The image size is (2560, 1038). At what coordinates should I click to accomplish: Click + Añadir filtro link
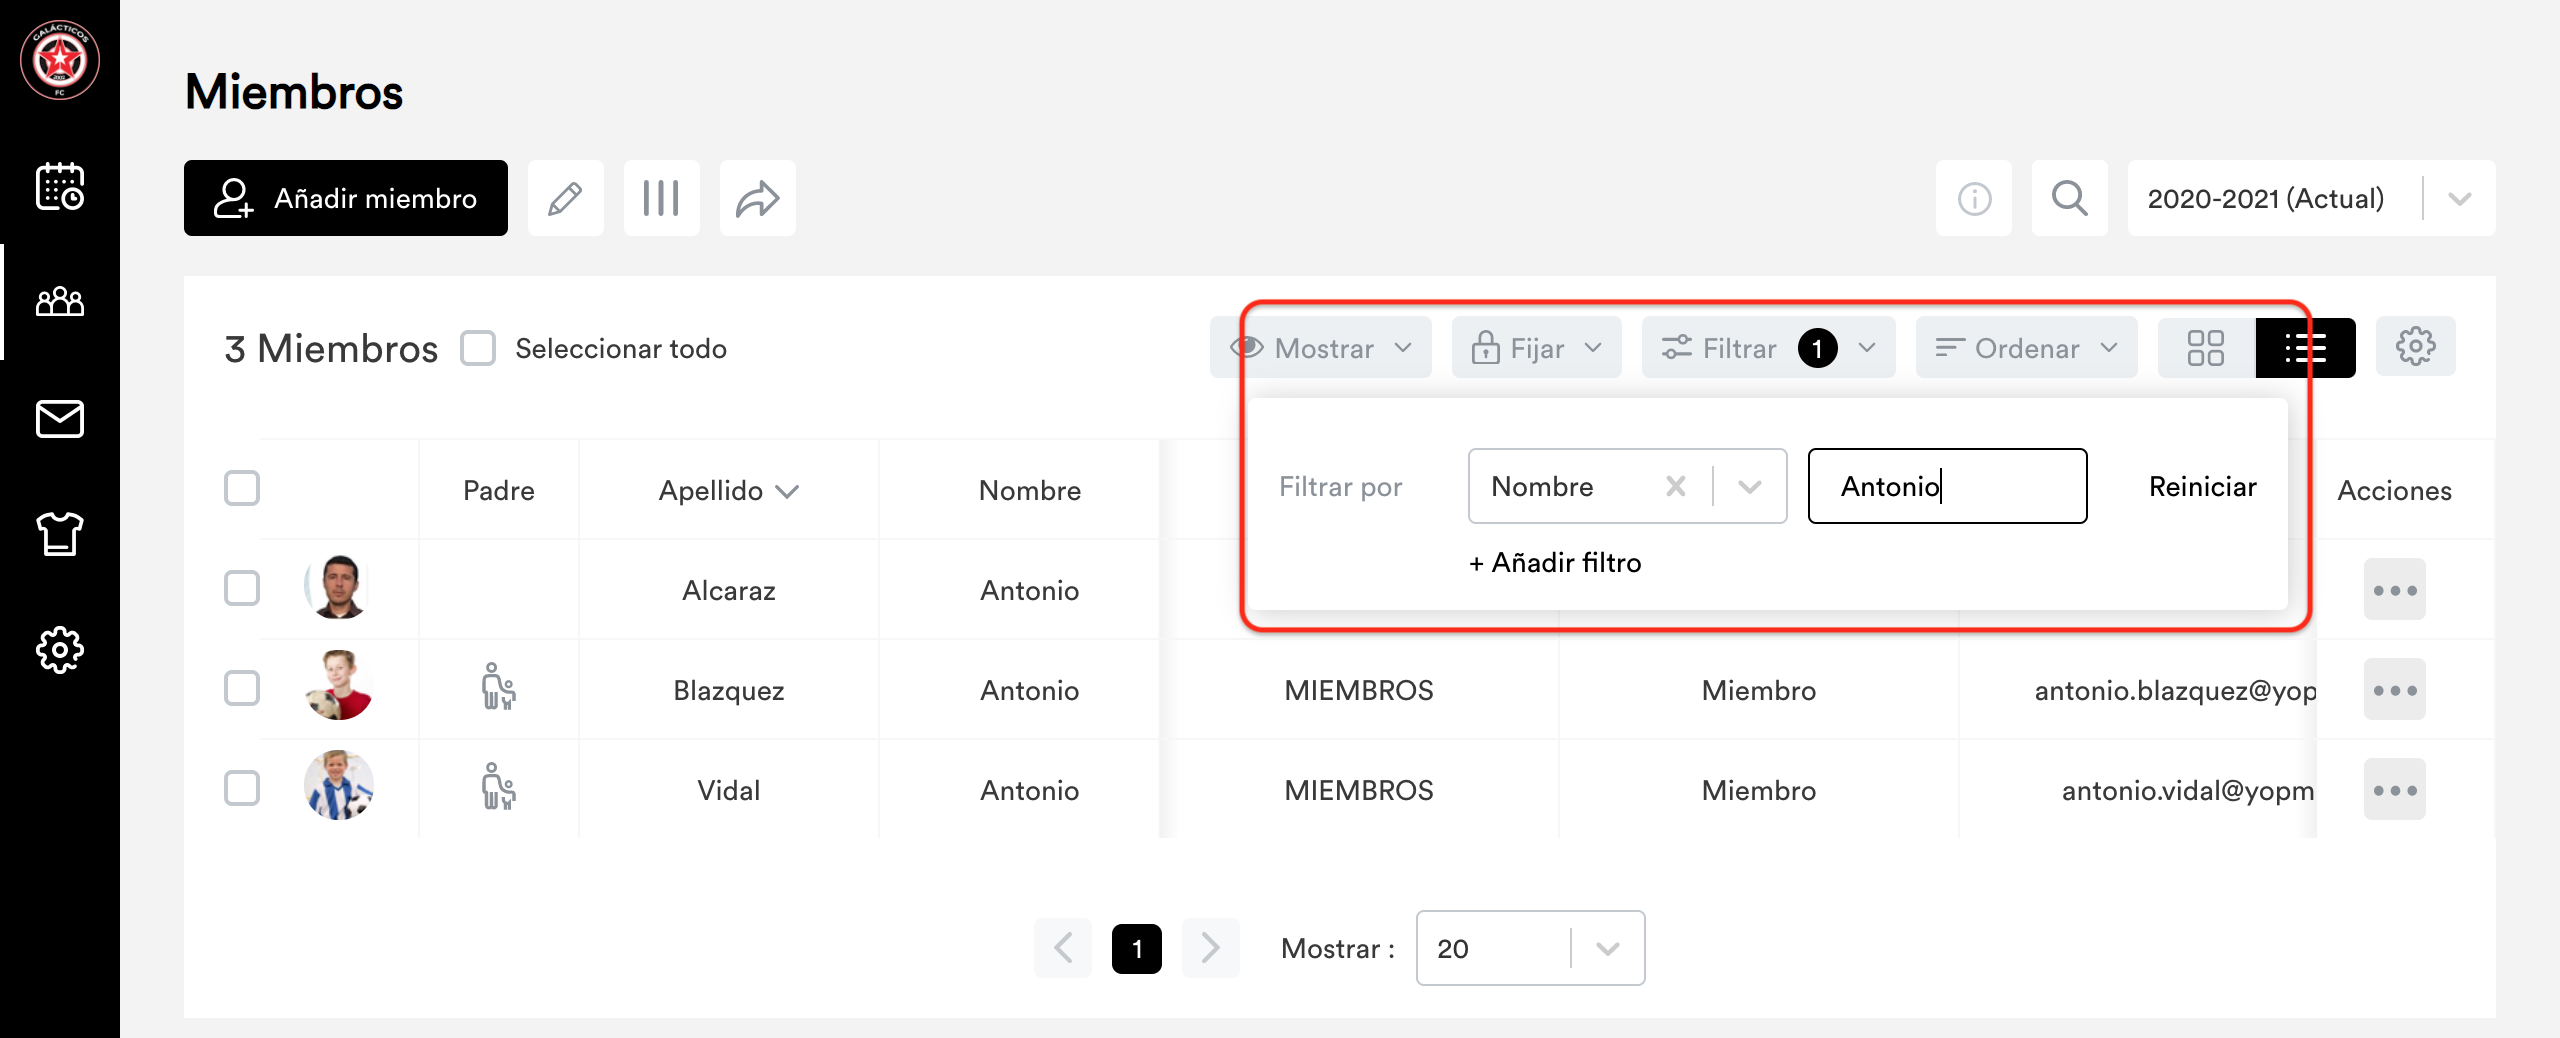point(1555,563)
